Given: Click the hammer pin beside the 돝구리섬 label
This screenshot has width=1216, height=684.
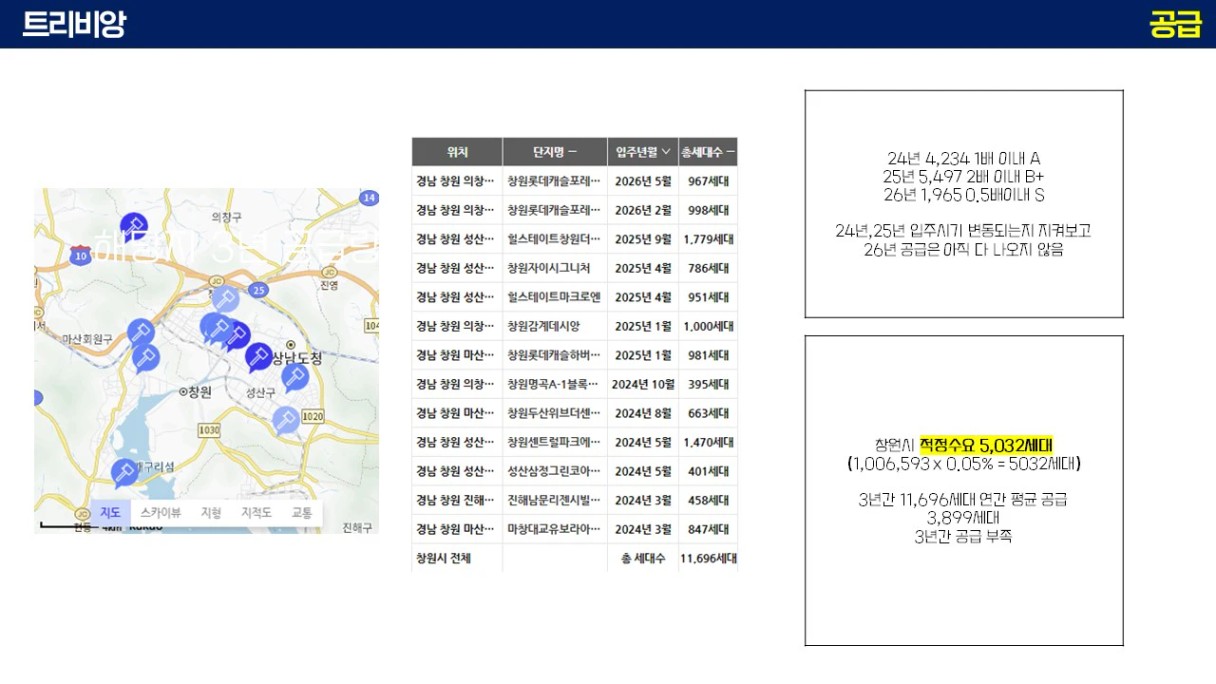Looking at the screenshot, I should point(125,472).
